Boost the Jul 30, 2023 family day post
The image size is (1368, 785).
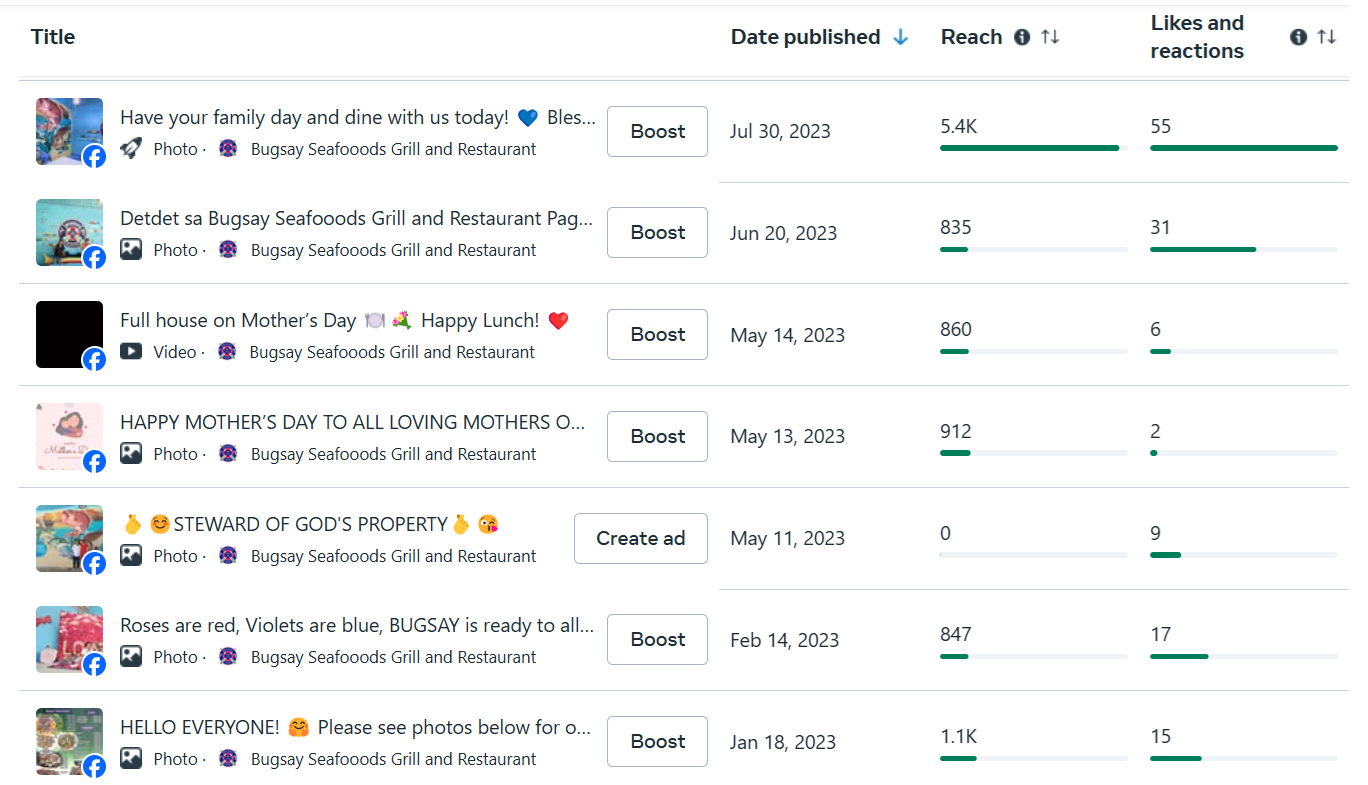657,131
